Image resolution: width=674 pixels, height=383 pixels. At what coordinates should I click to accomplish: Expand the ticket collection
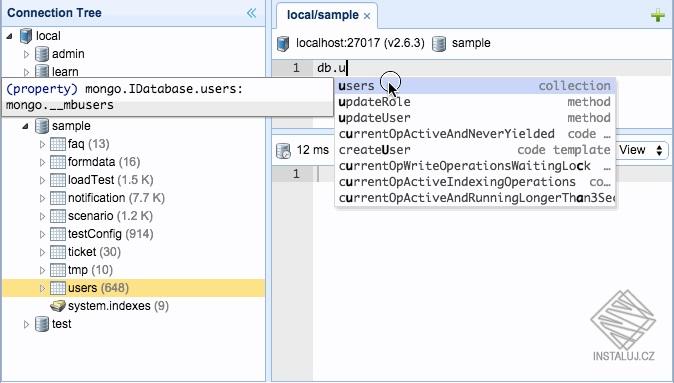tap(42, 252)
